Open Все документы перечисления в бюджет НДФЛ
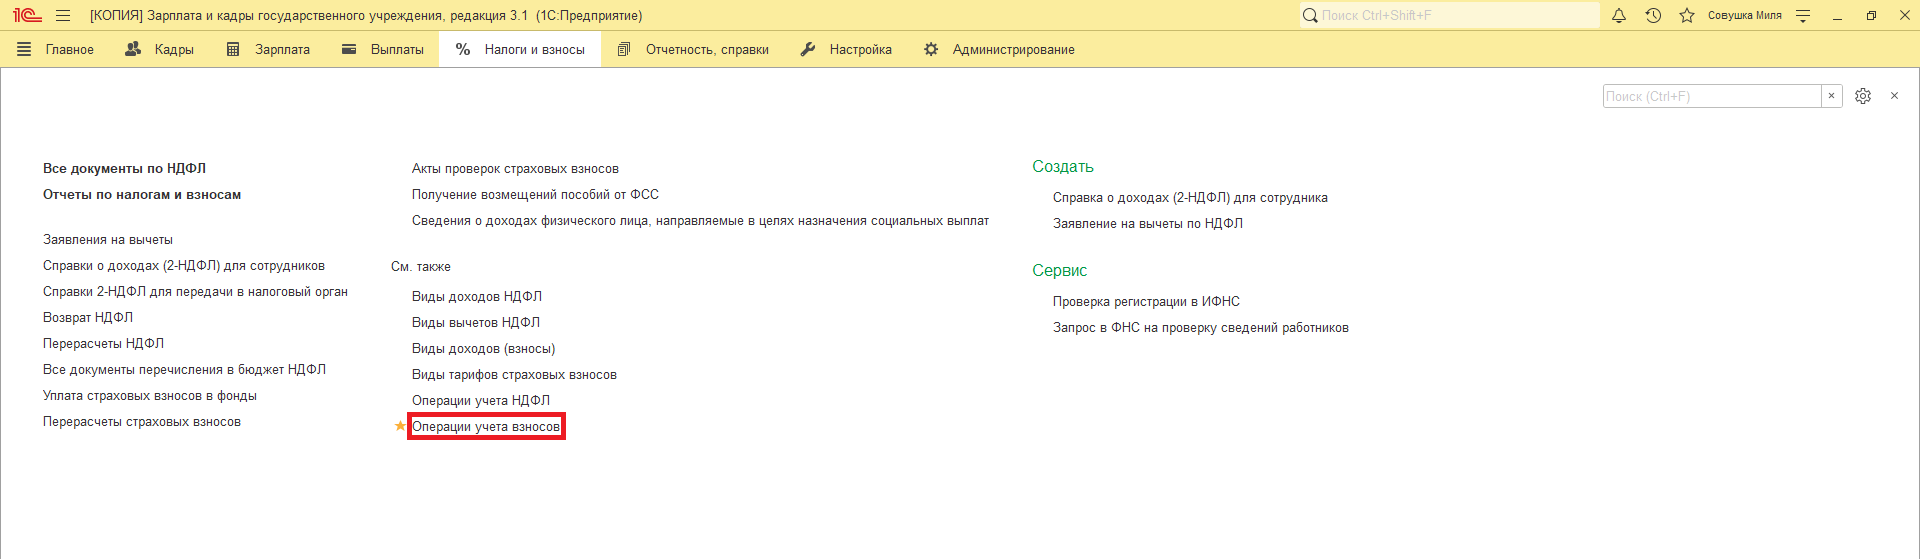This screenshot has height=559, width=1920. 184,369
